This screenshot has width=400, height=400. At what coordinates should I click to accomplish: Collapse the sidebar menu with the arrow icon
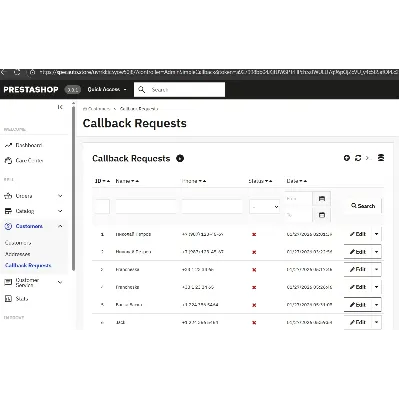[60, 107]
